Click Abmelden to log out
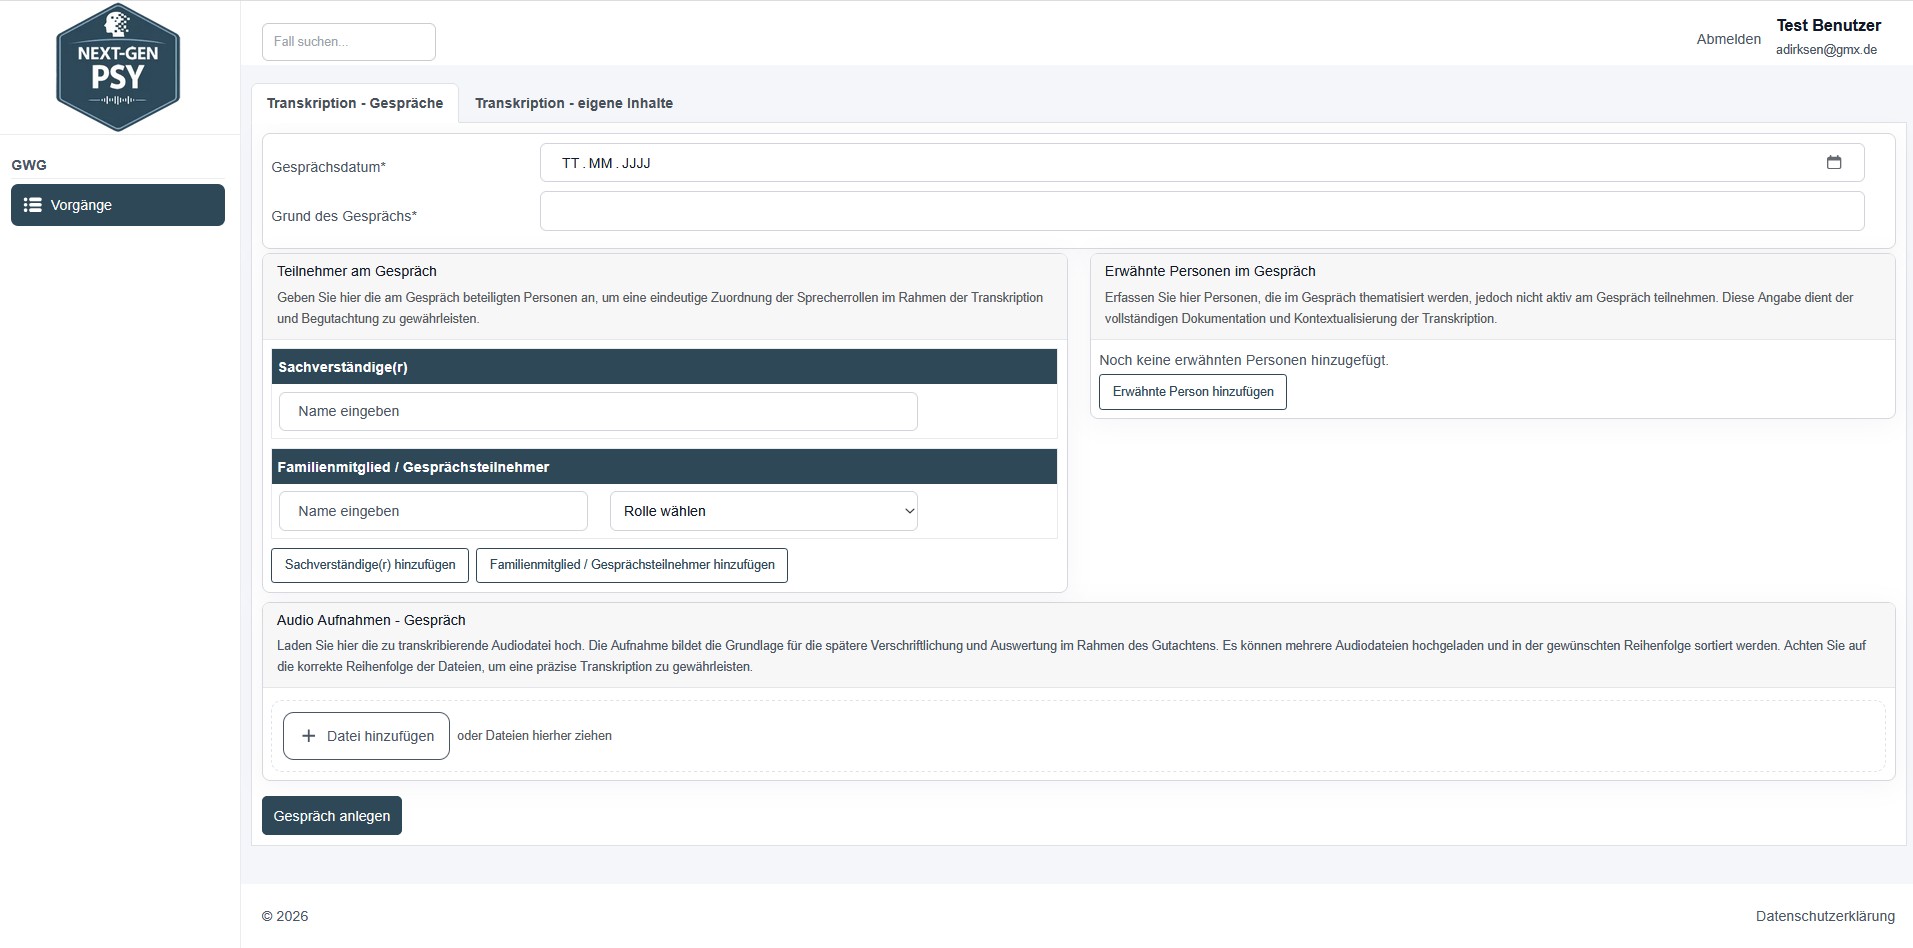This screenshot has height=948, width=1913. pyautogui.click(x=1728, y=39)
